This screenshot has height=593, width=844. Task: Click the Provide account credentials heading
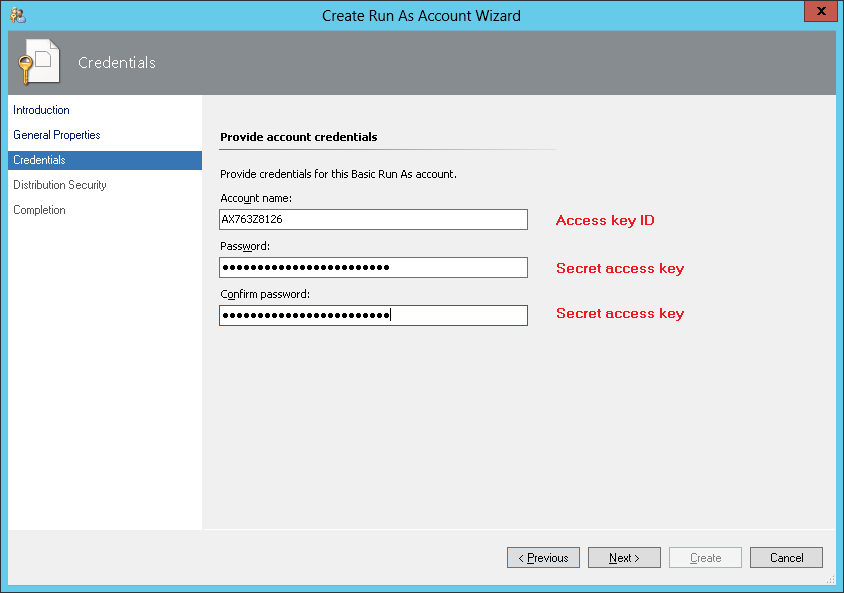[298, 137]
